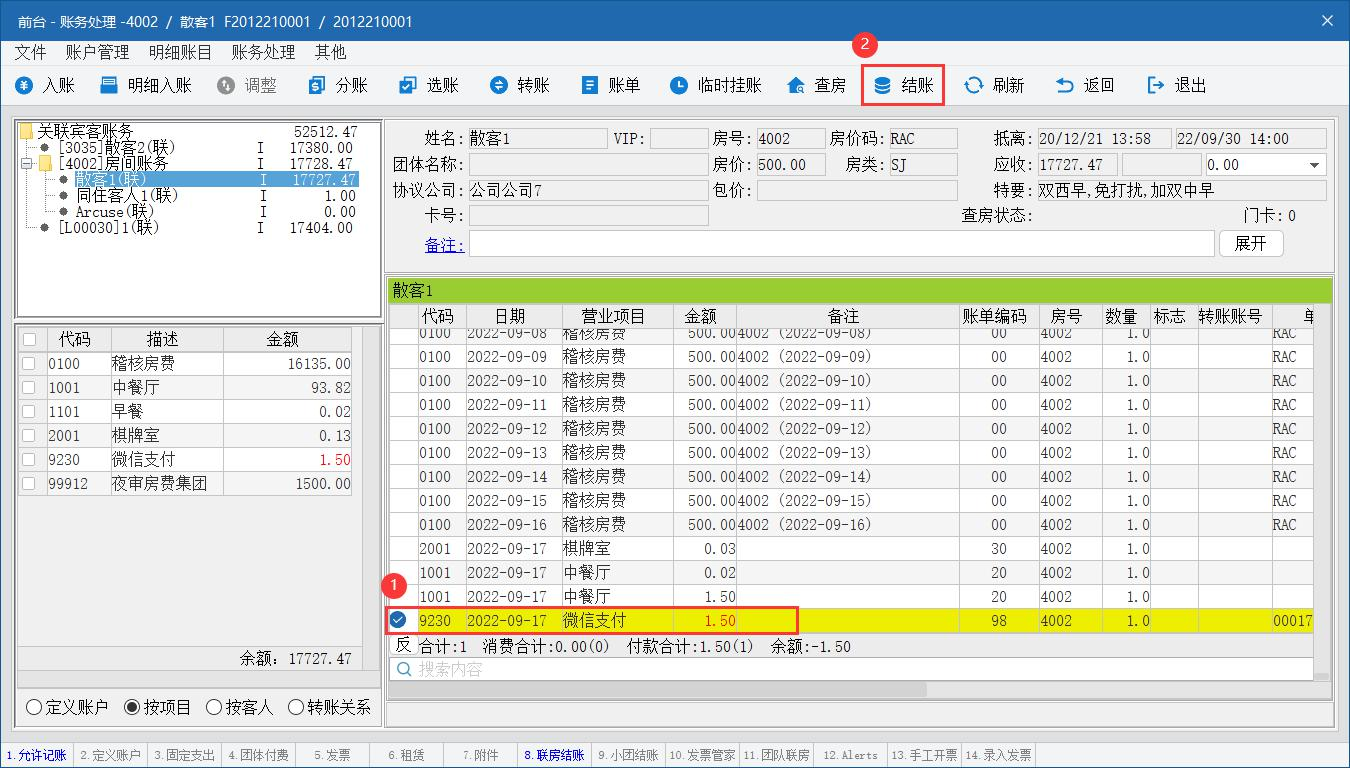Collapse the [4002]房间账务 tree node

(26, 163)
